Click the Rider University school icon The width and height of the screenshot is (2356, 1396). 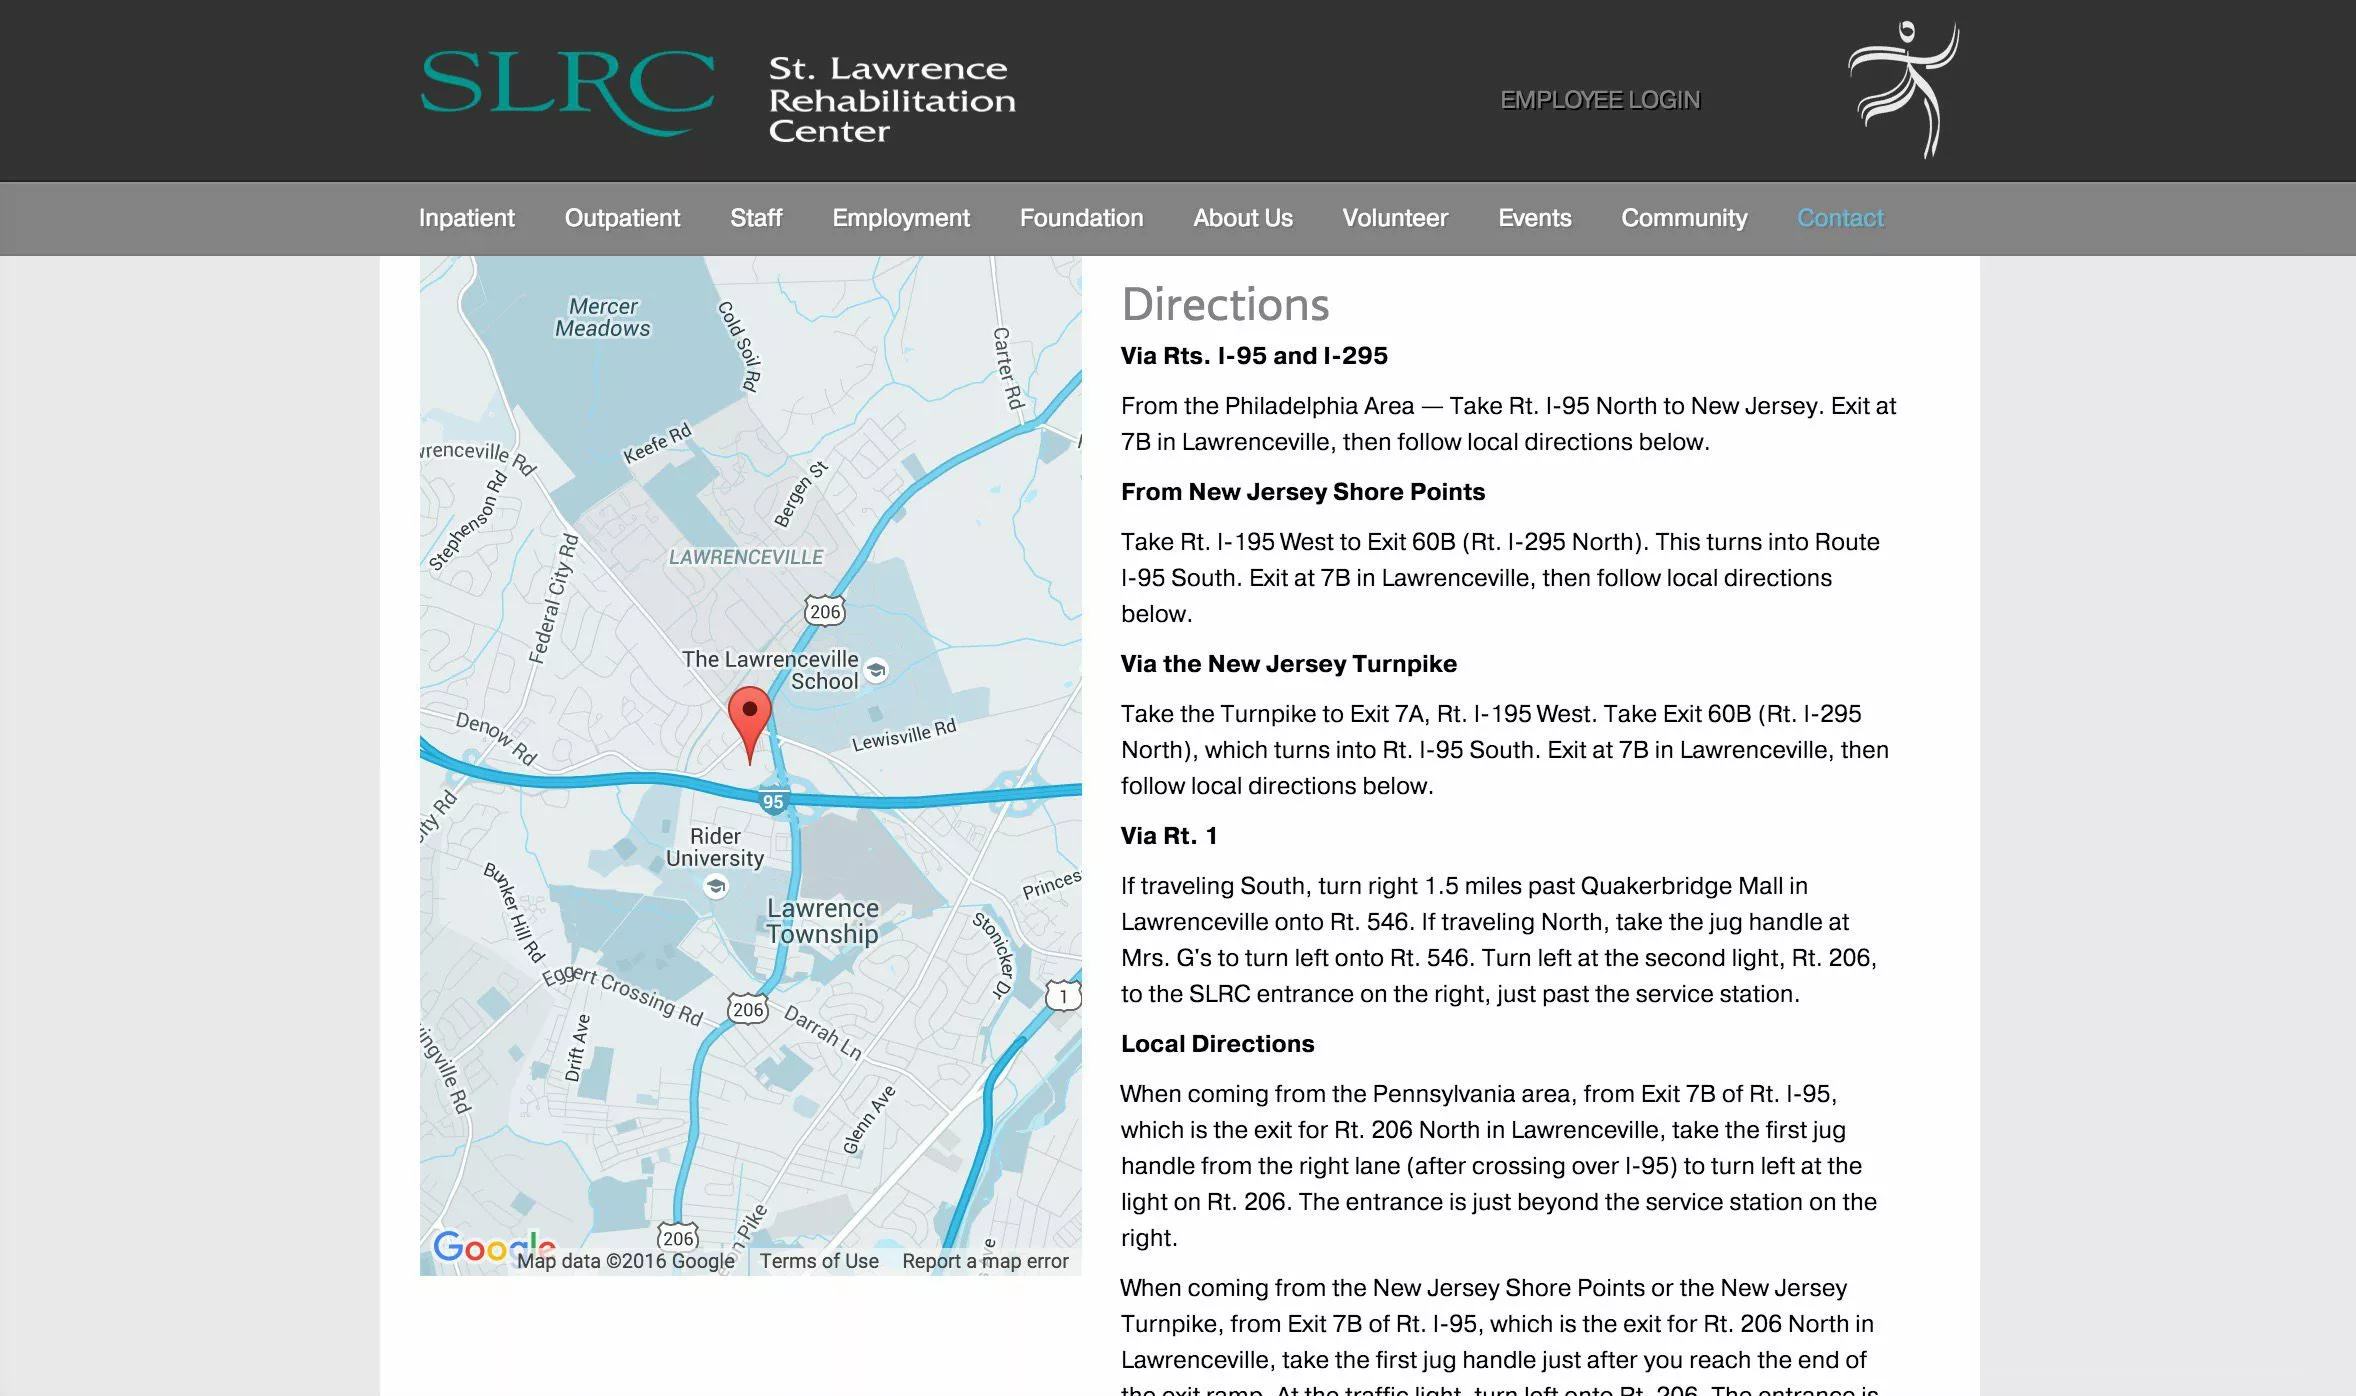(x=715, y=886)
